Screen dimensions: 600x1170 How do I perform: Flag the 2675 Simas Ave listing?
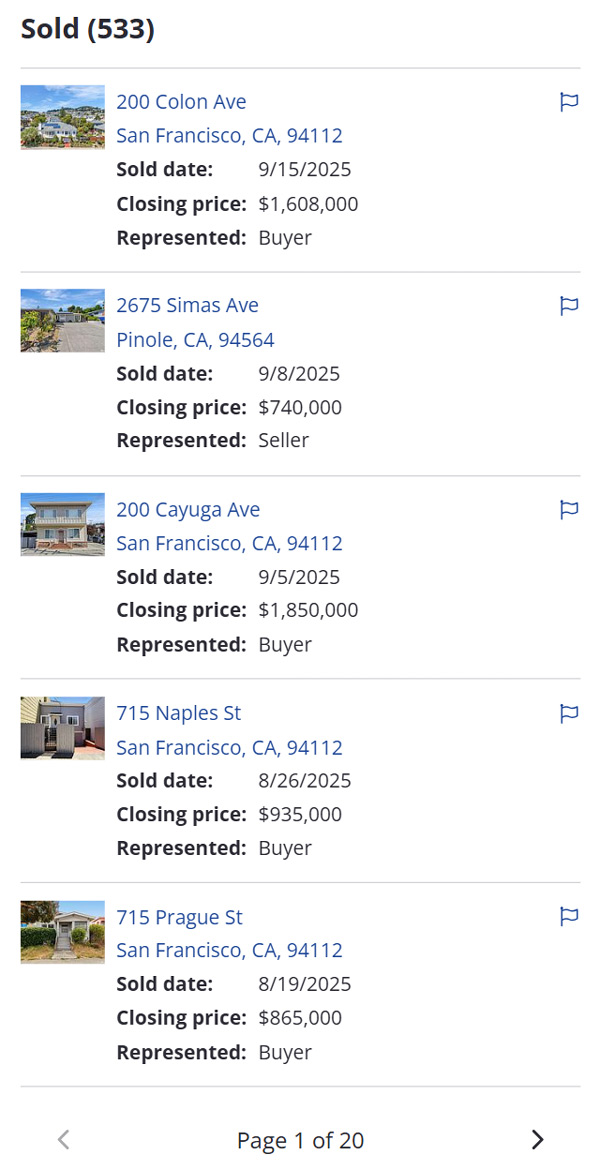(x=569, y=306)
